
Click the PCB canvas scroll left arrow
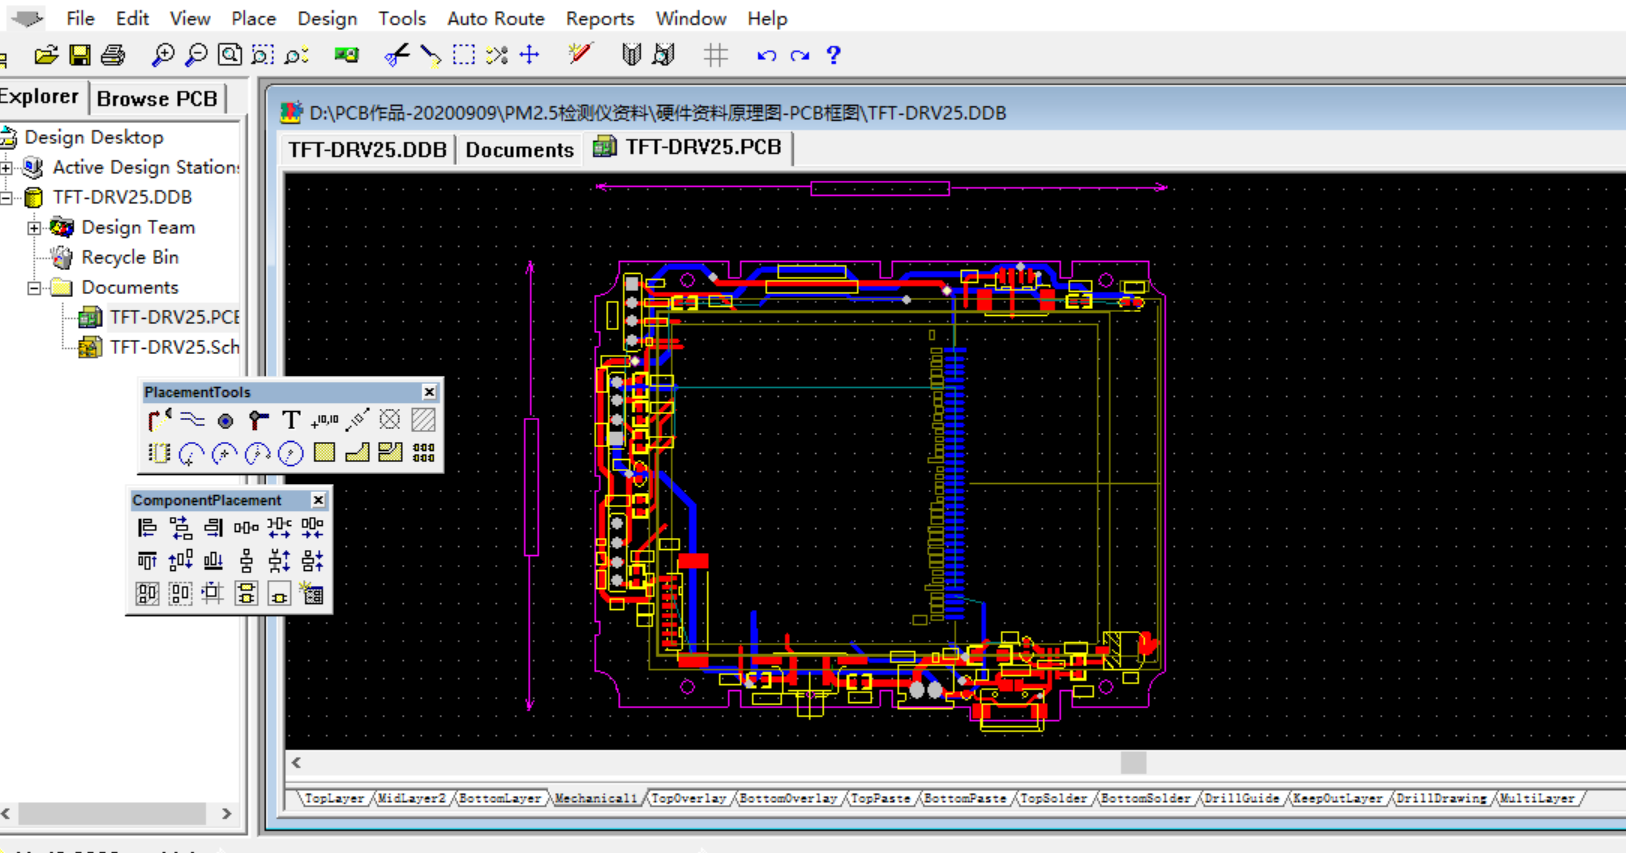click(297, 763)
